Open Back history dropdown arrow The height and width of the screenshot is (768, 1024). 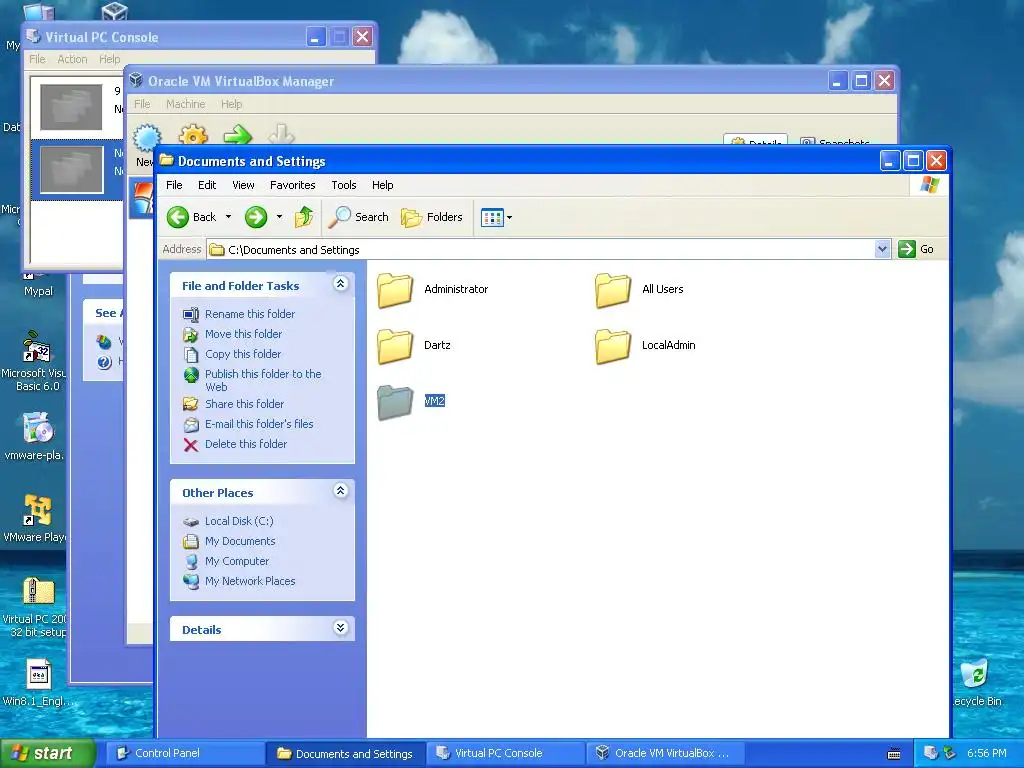tap(228, 217)
